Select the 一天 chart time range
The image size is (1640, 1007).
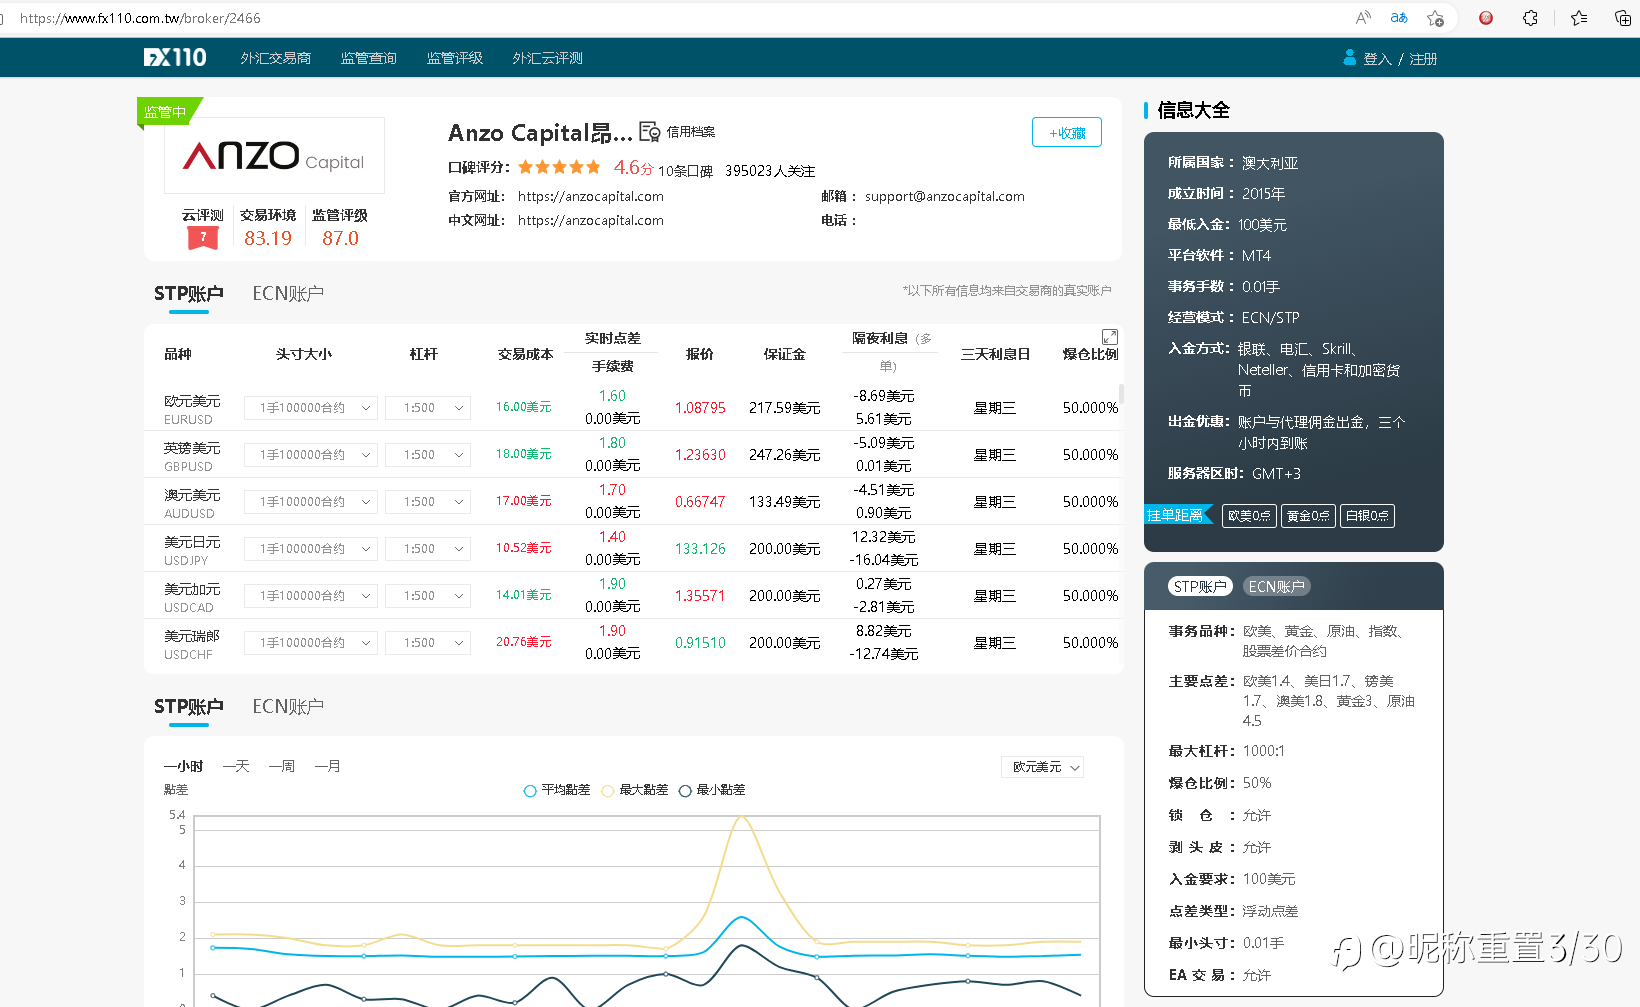(236, 766)
